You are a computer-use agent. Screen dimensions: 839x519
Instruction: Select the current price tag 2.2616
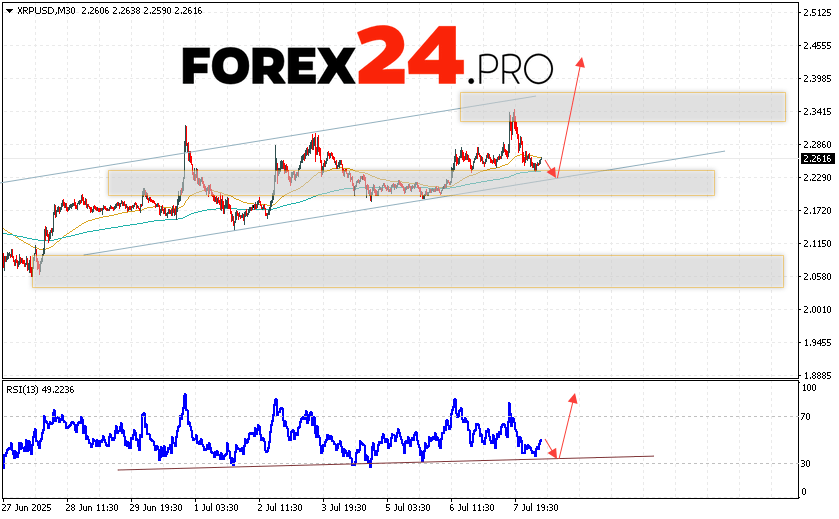tap(816, 158)
